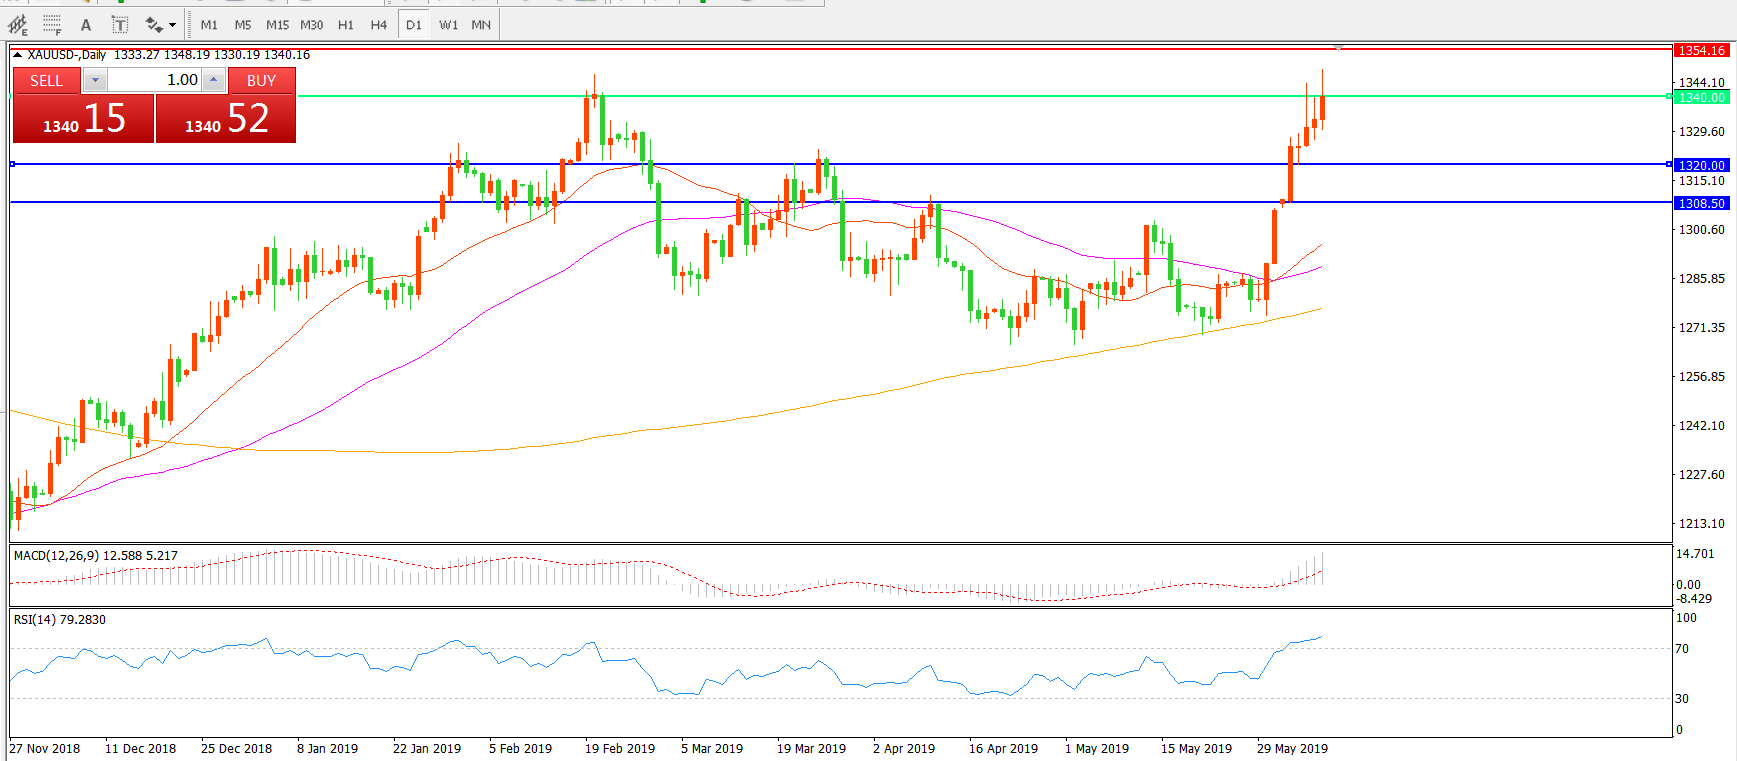Click the 29 May 2019 date label
This screenshot has height=761, width=1737.
click(x=1292, y=748)
